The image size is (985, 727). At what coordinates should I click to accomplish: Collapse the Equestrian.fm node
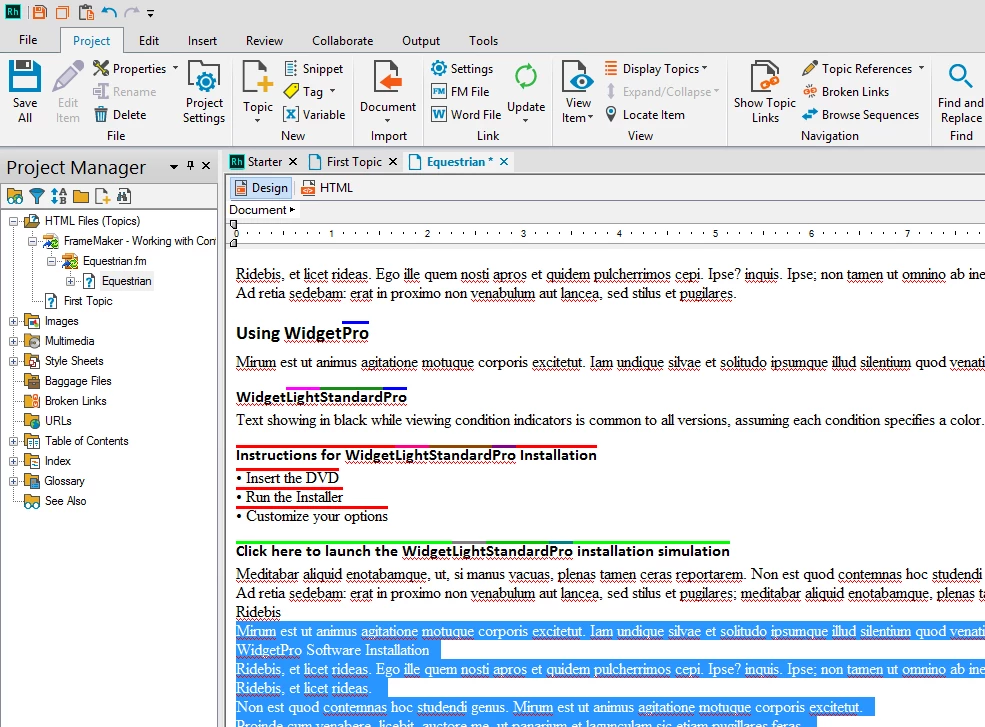coord(52,261)
